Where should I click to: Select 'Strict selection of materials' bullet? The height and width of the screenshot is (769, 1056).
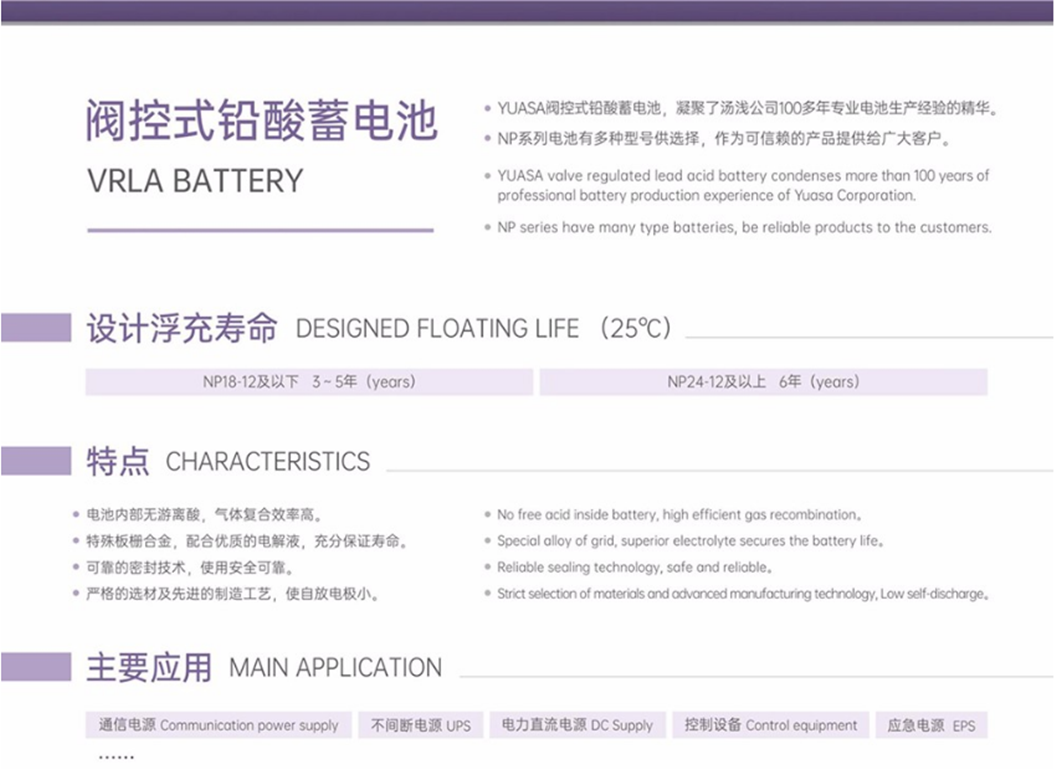[x=743, y=594]
